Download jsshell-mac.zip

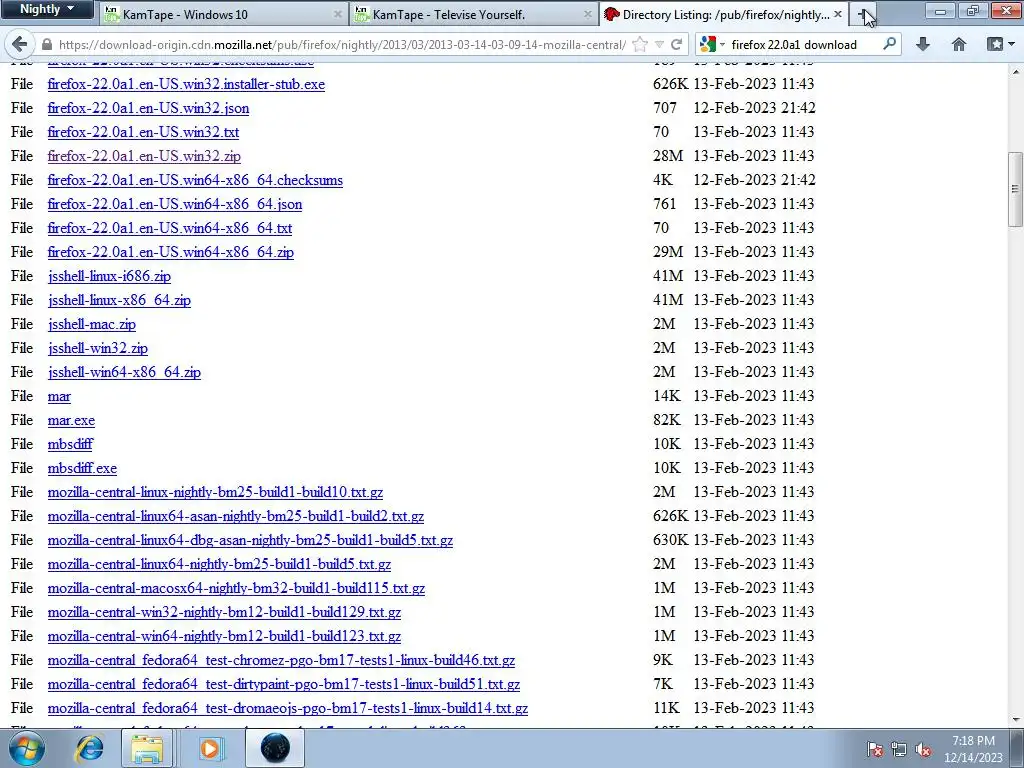click(91, 325)
